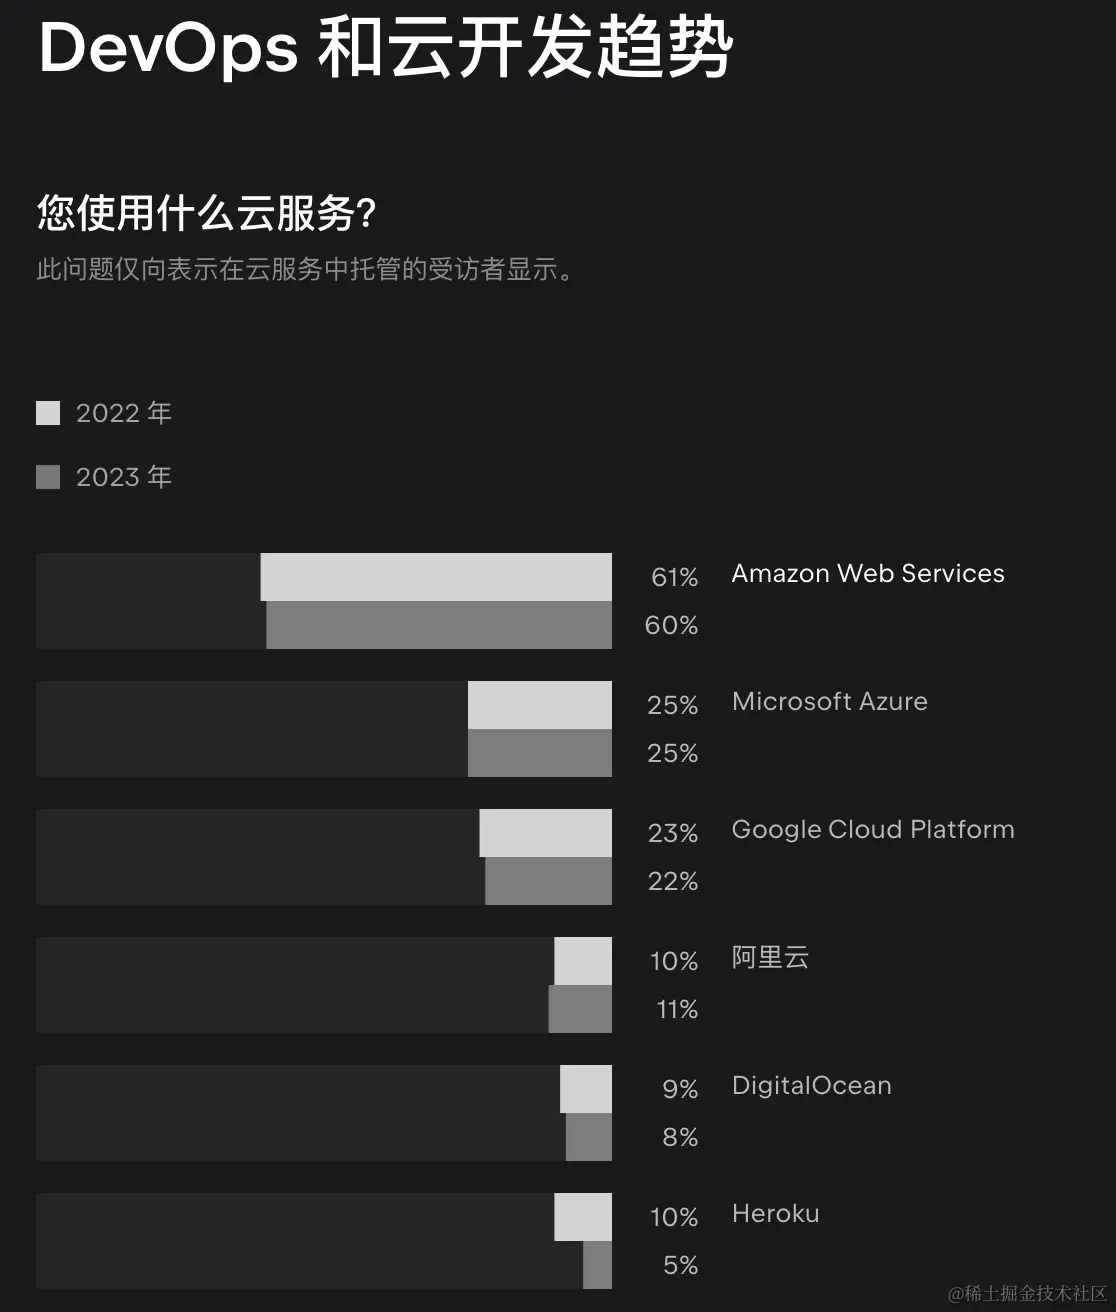Viewport: 1116px width, 1312px height.
Task: Click the Microsoft Azure label
Action: click(x=830, y=701)
